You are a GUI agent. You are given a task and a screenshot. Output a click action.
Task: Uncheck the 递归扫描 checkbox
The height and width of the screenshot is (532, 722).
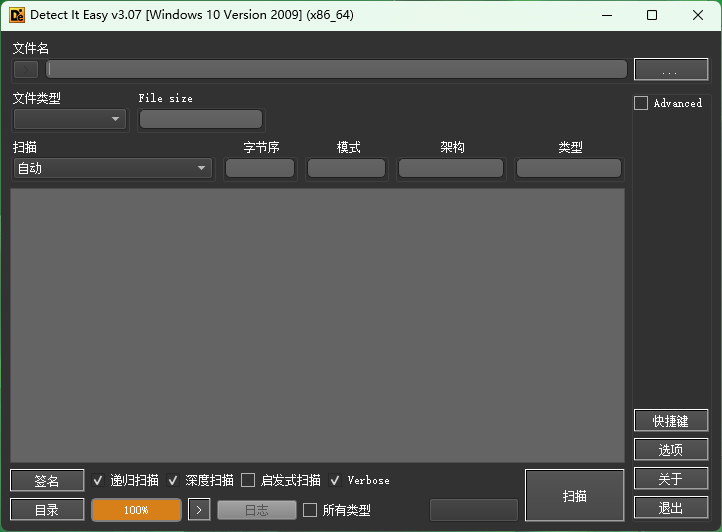coord(97,481)
